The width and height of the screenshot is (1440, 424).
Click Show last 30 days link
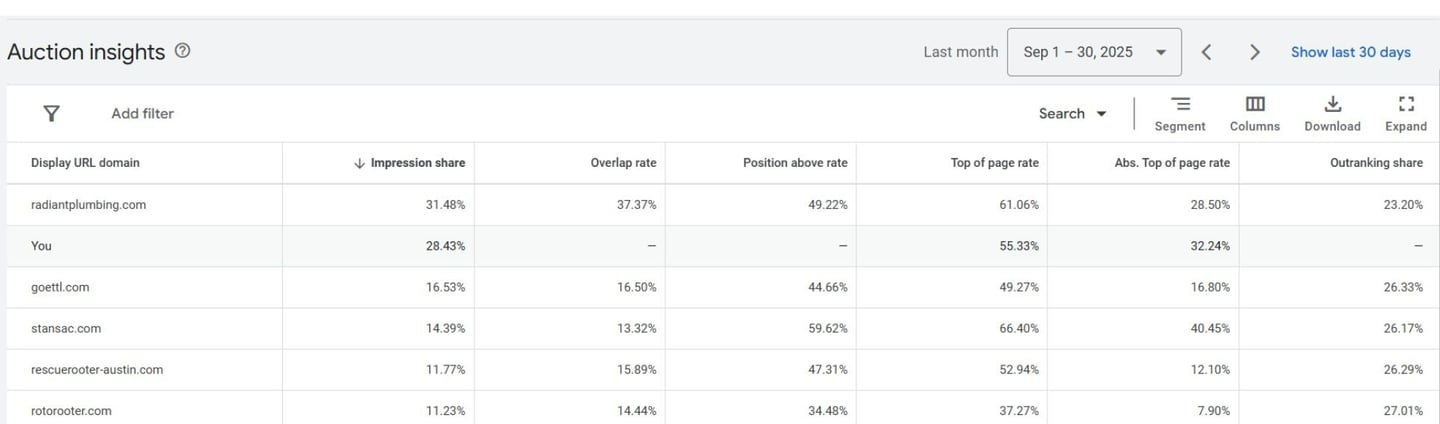point(1350,52)
